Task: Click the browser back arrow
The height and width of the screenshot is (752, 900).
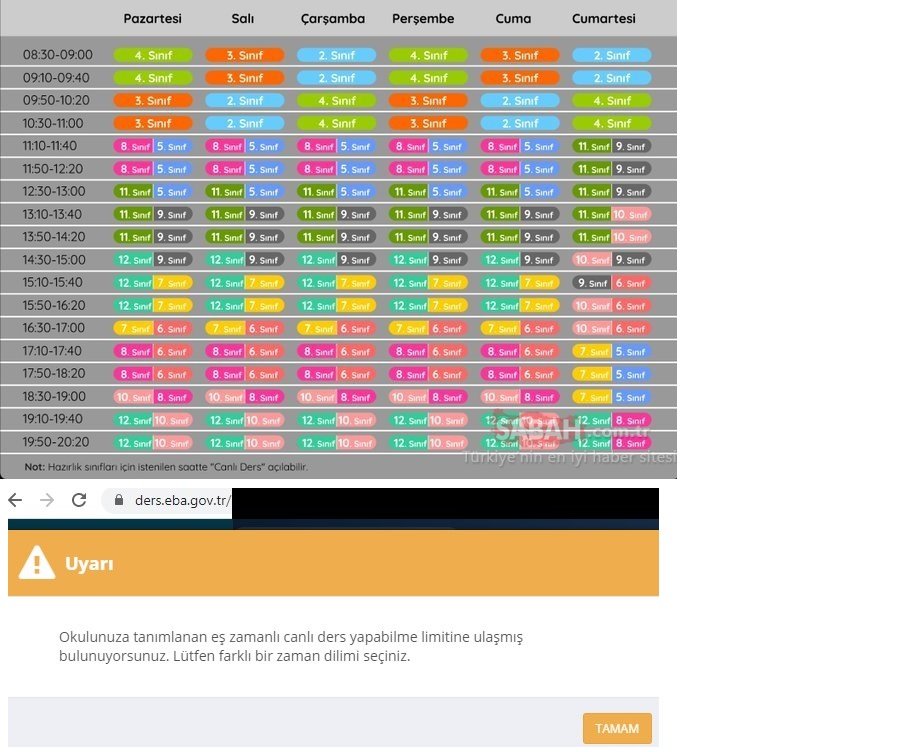Action: click(15, 500)
